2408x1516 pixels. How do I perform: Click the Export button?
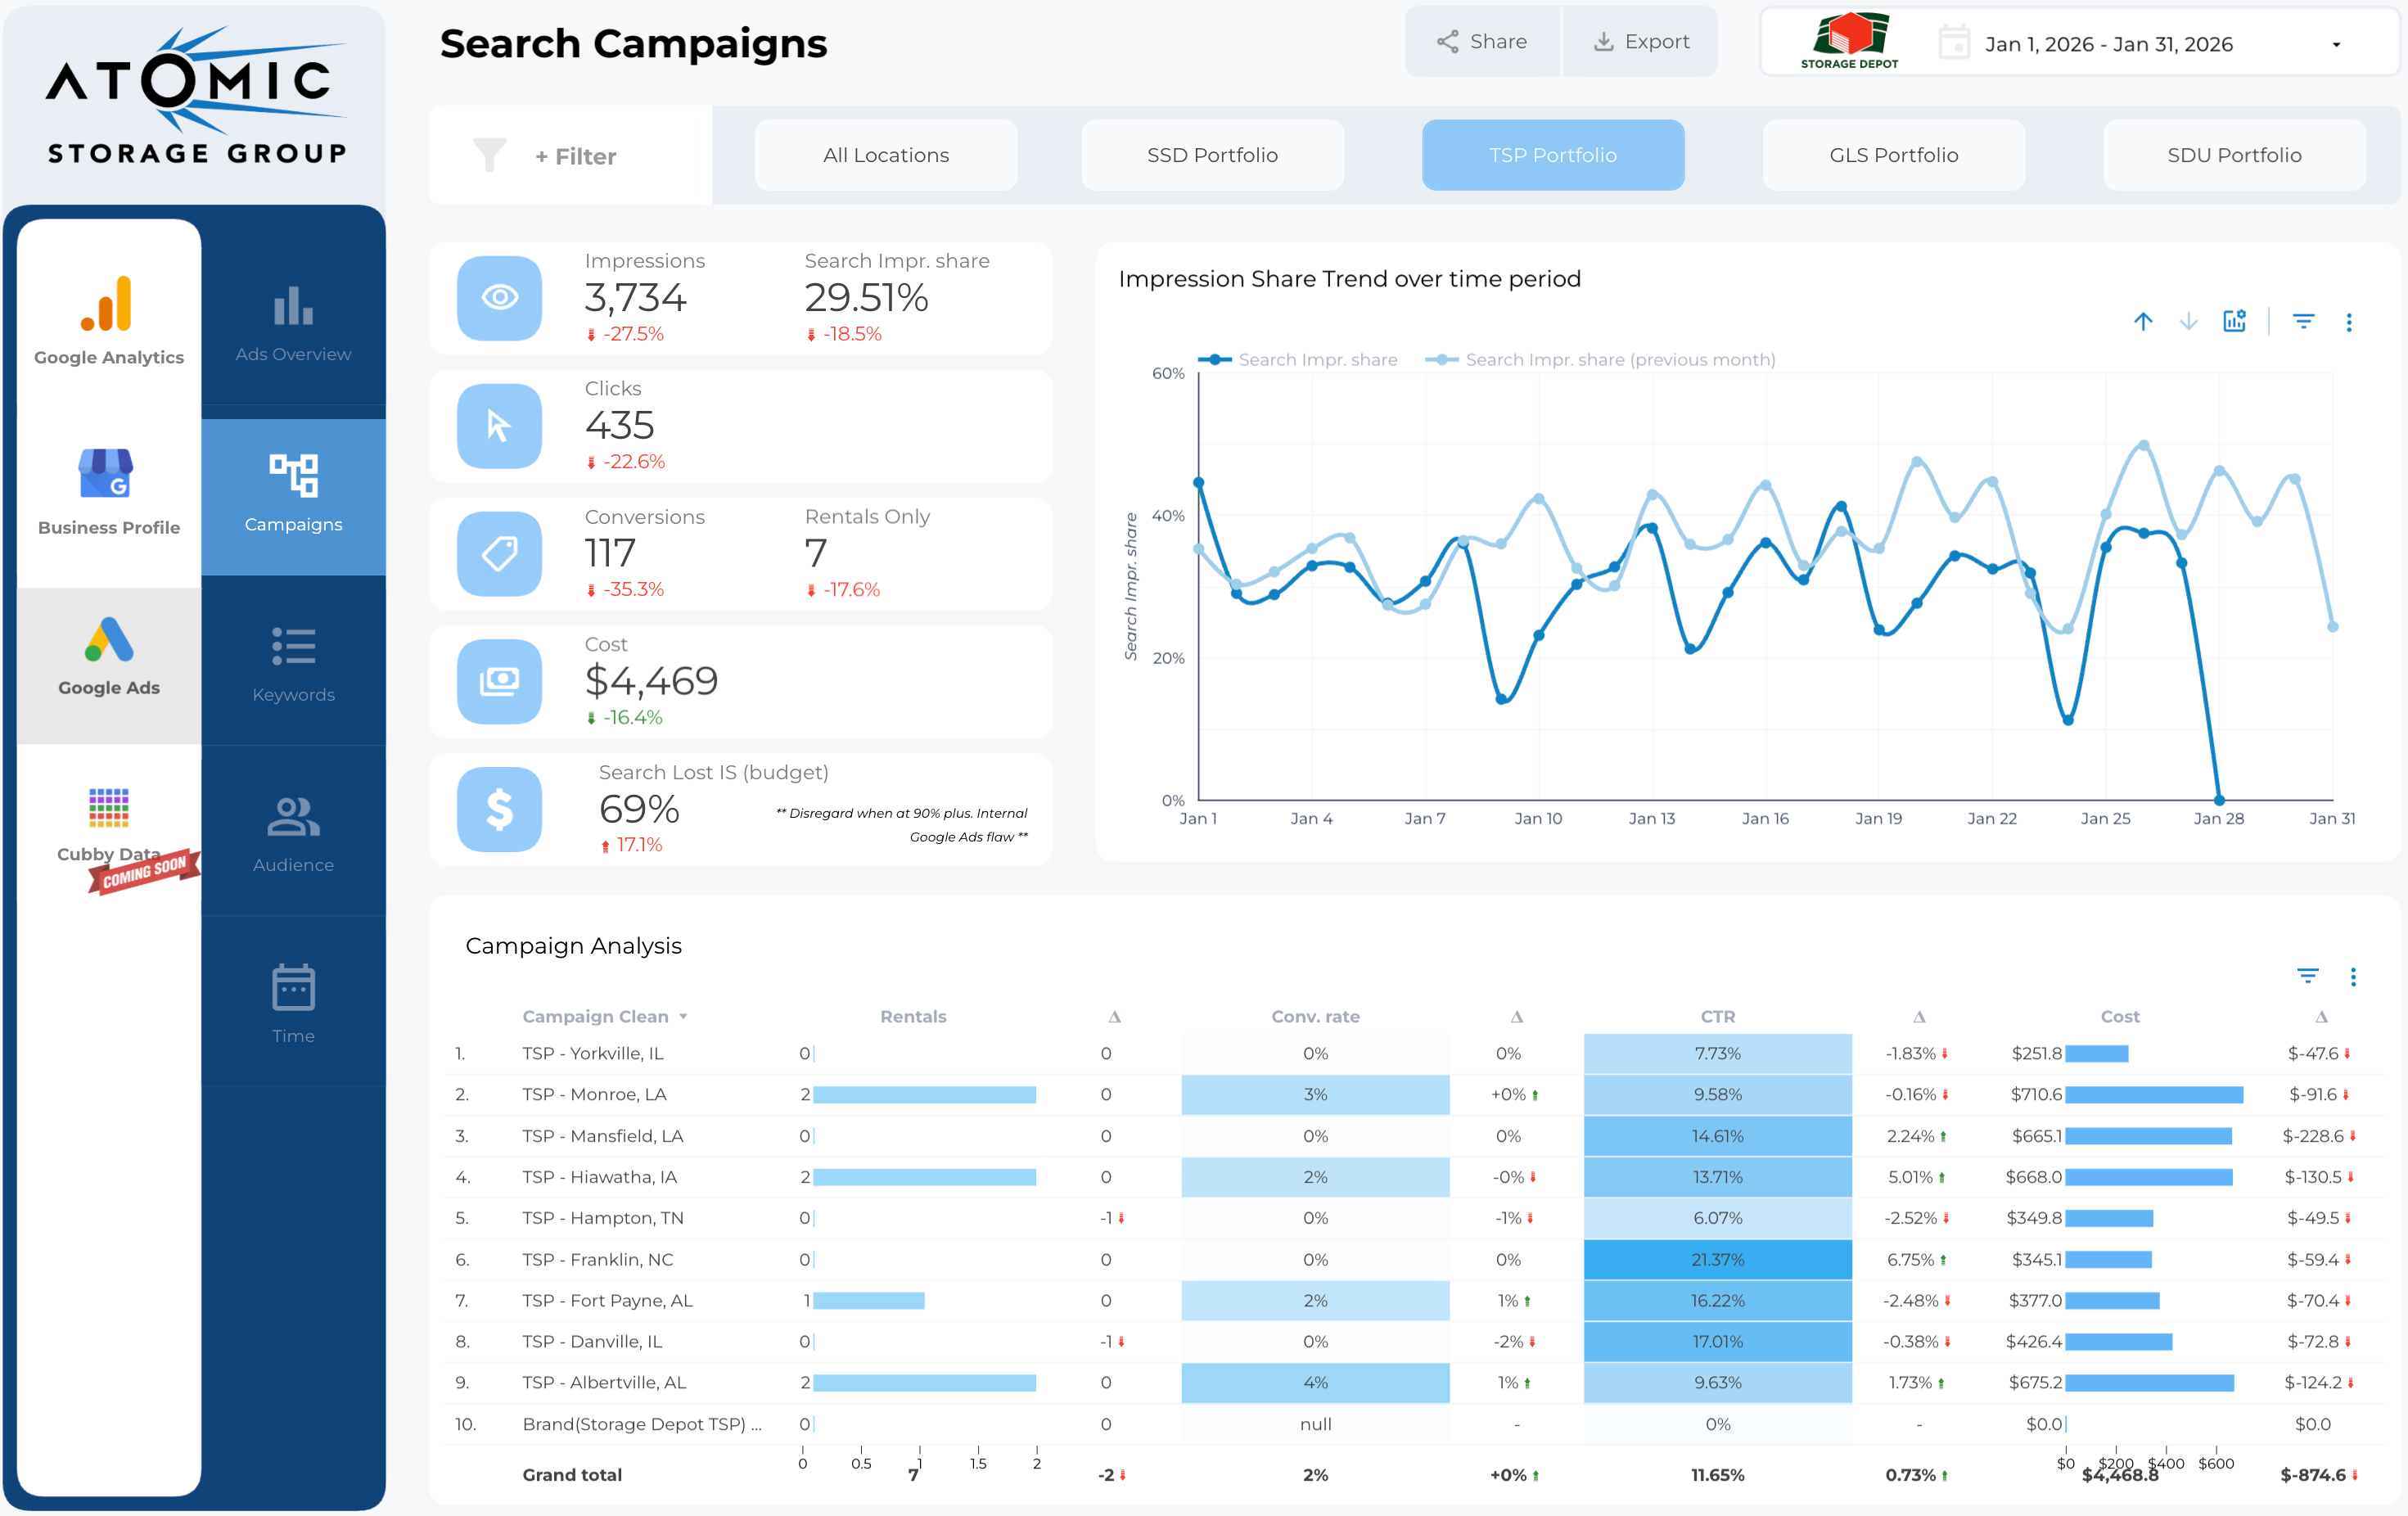point(1641,42)
